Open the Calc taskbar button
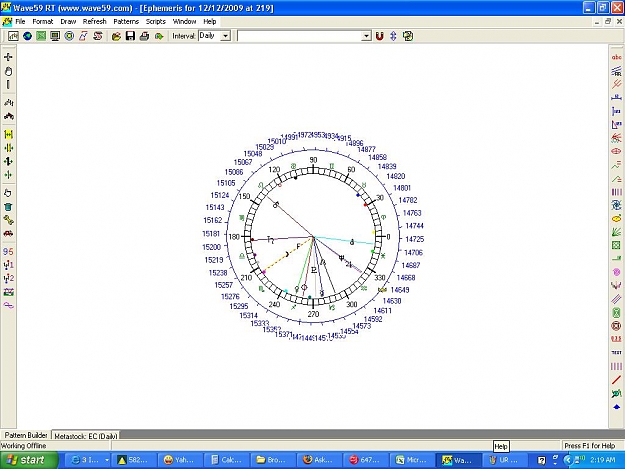Screen dimensions: 625x469 [x=227, y=460]
